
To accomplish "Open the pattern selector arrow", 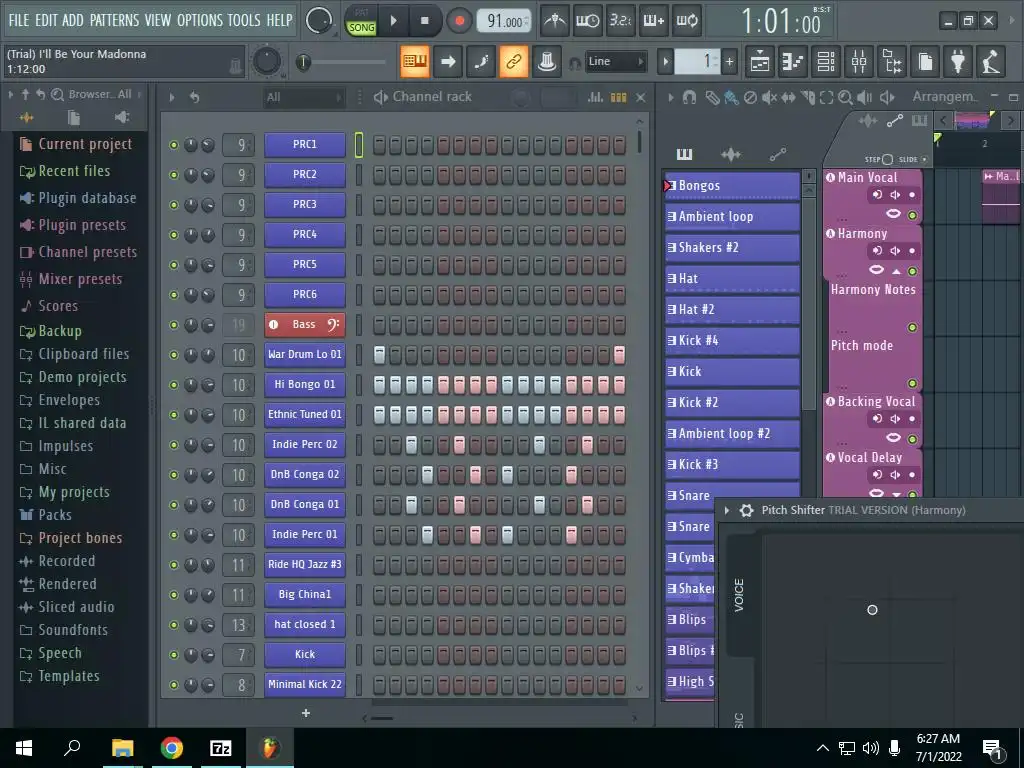I will point(665,61).
